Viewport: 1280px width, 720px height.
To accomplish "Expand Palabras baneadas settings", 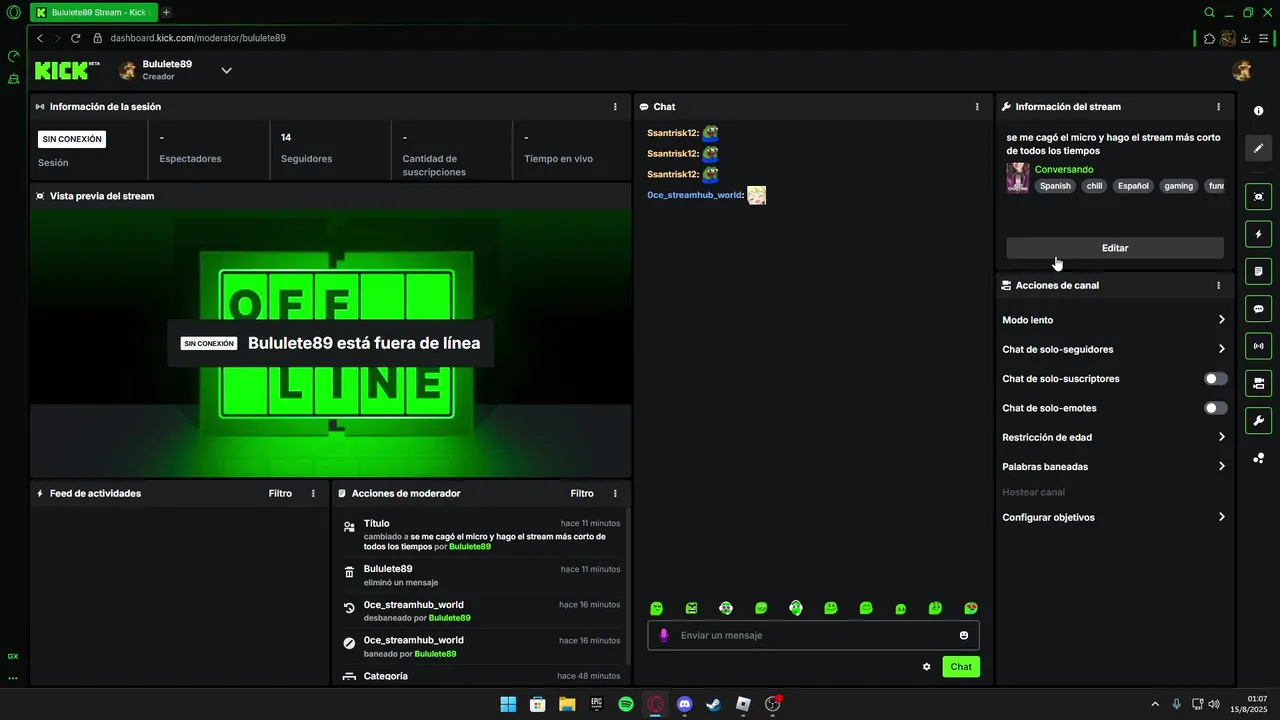I will point(1114,466).
